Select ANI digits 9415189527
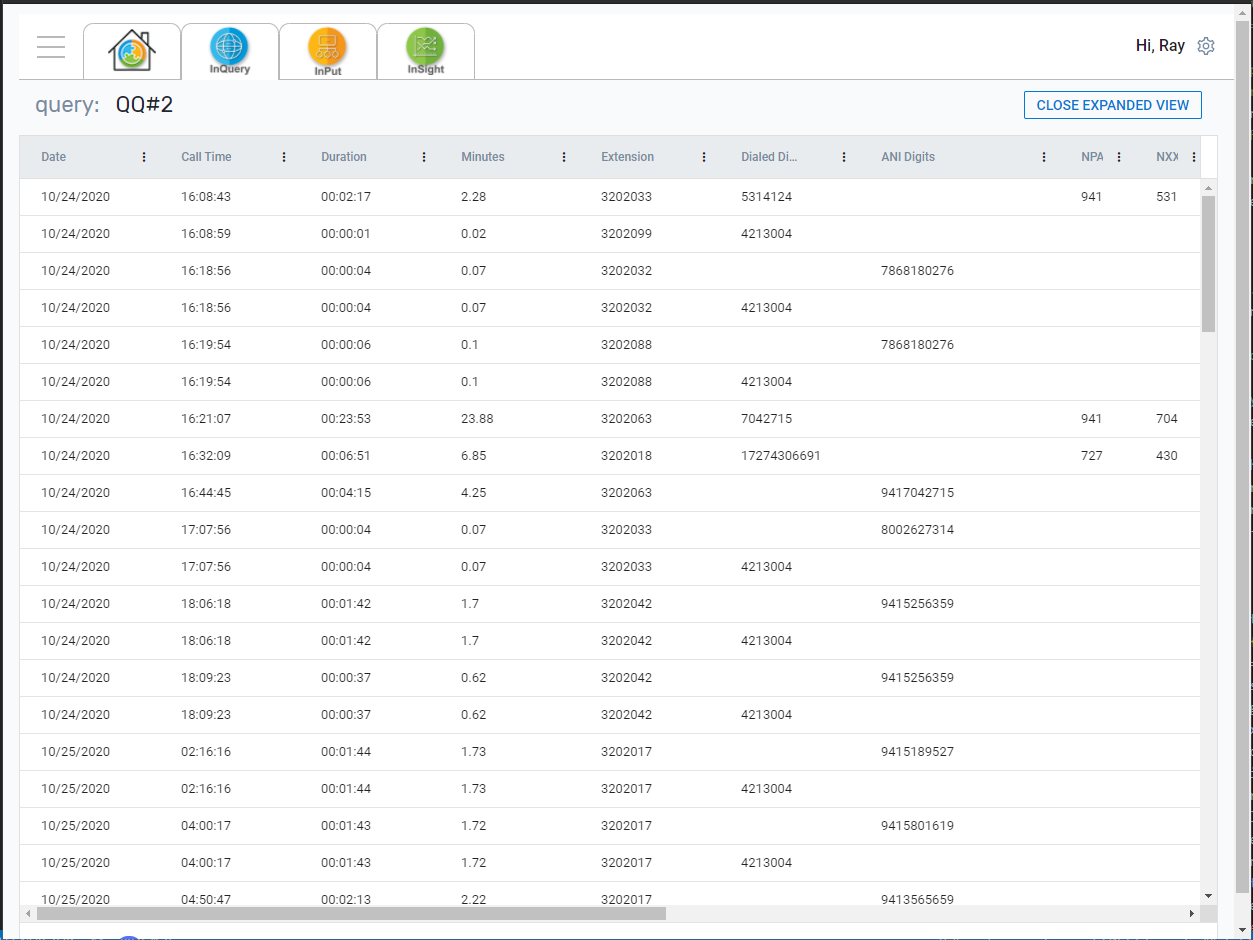Image resolution: width=1253 pixels, height=940 pixels. pyautogui.click(x=917, y=752)
